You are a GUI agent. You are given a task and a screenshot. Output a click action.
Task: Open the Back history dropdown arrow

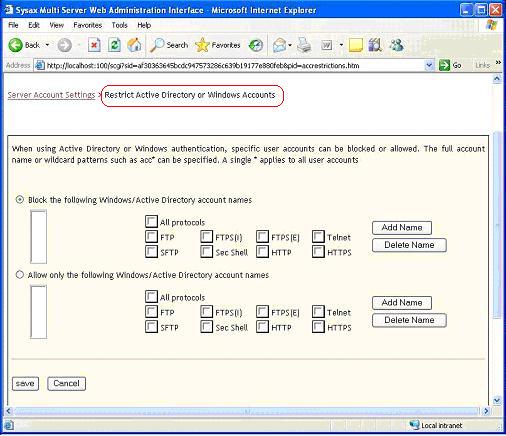point(47,45)
